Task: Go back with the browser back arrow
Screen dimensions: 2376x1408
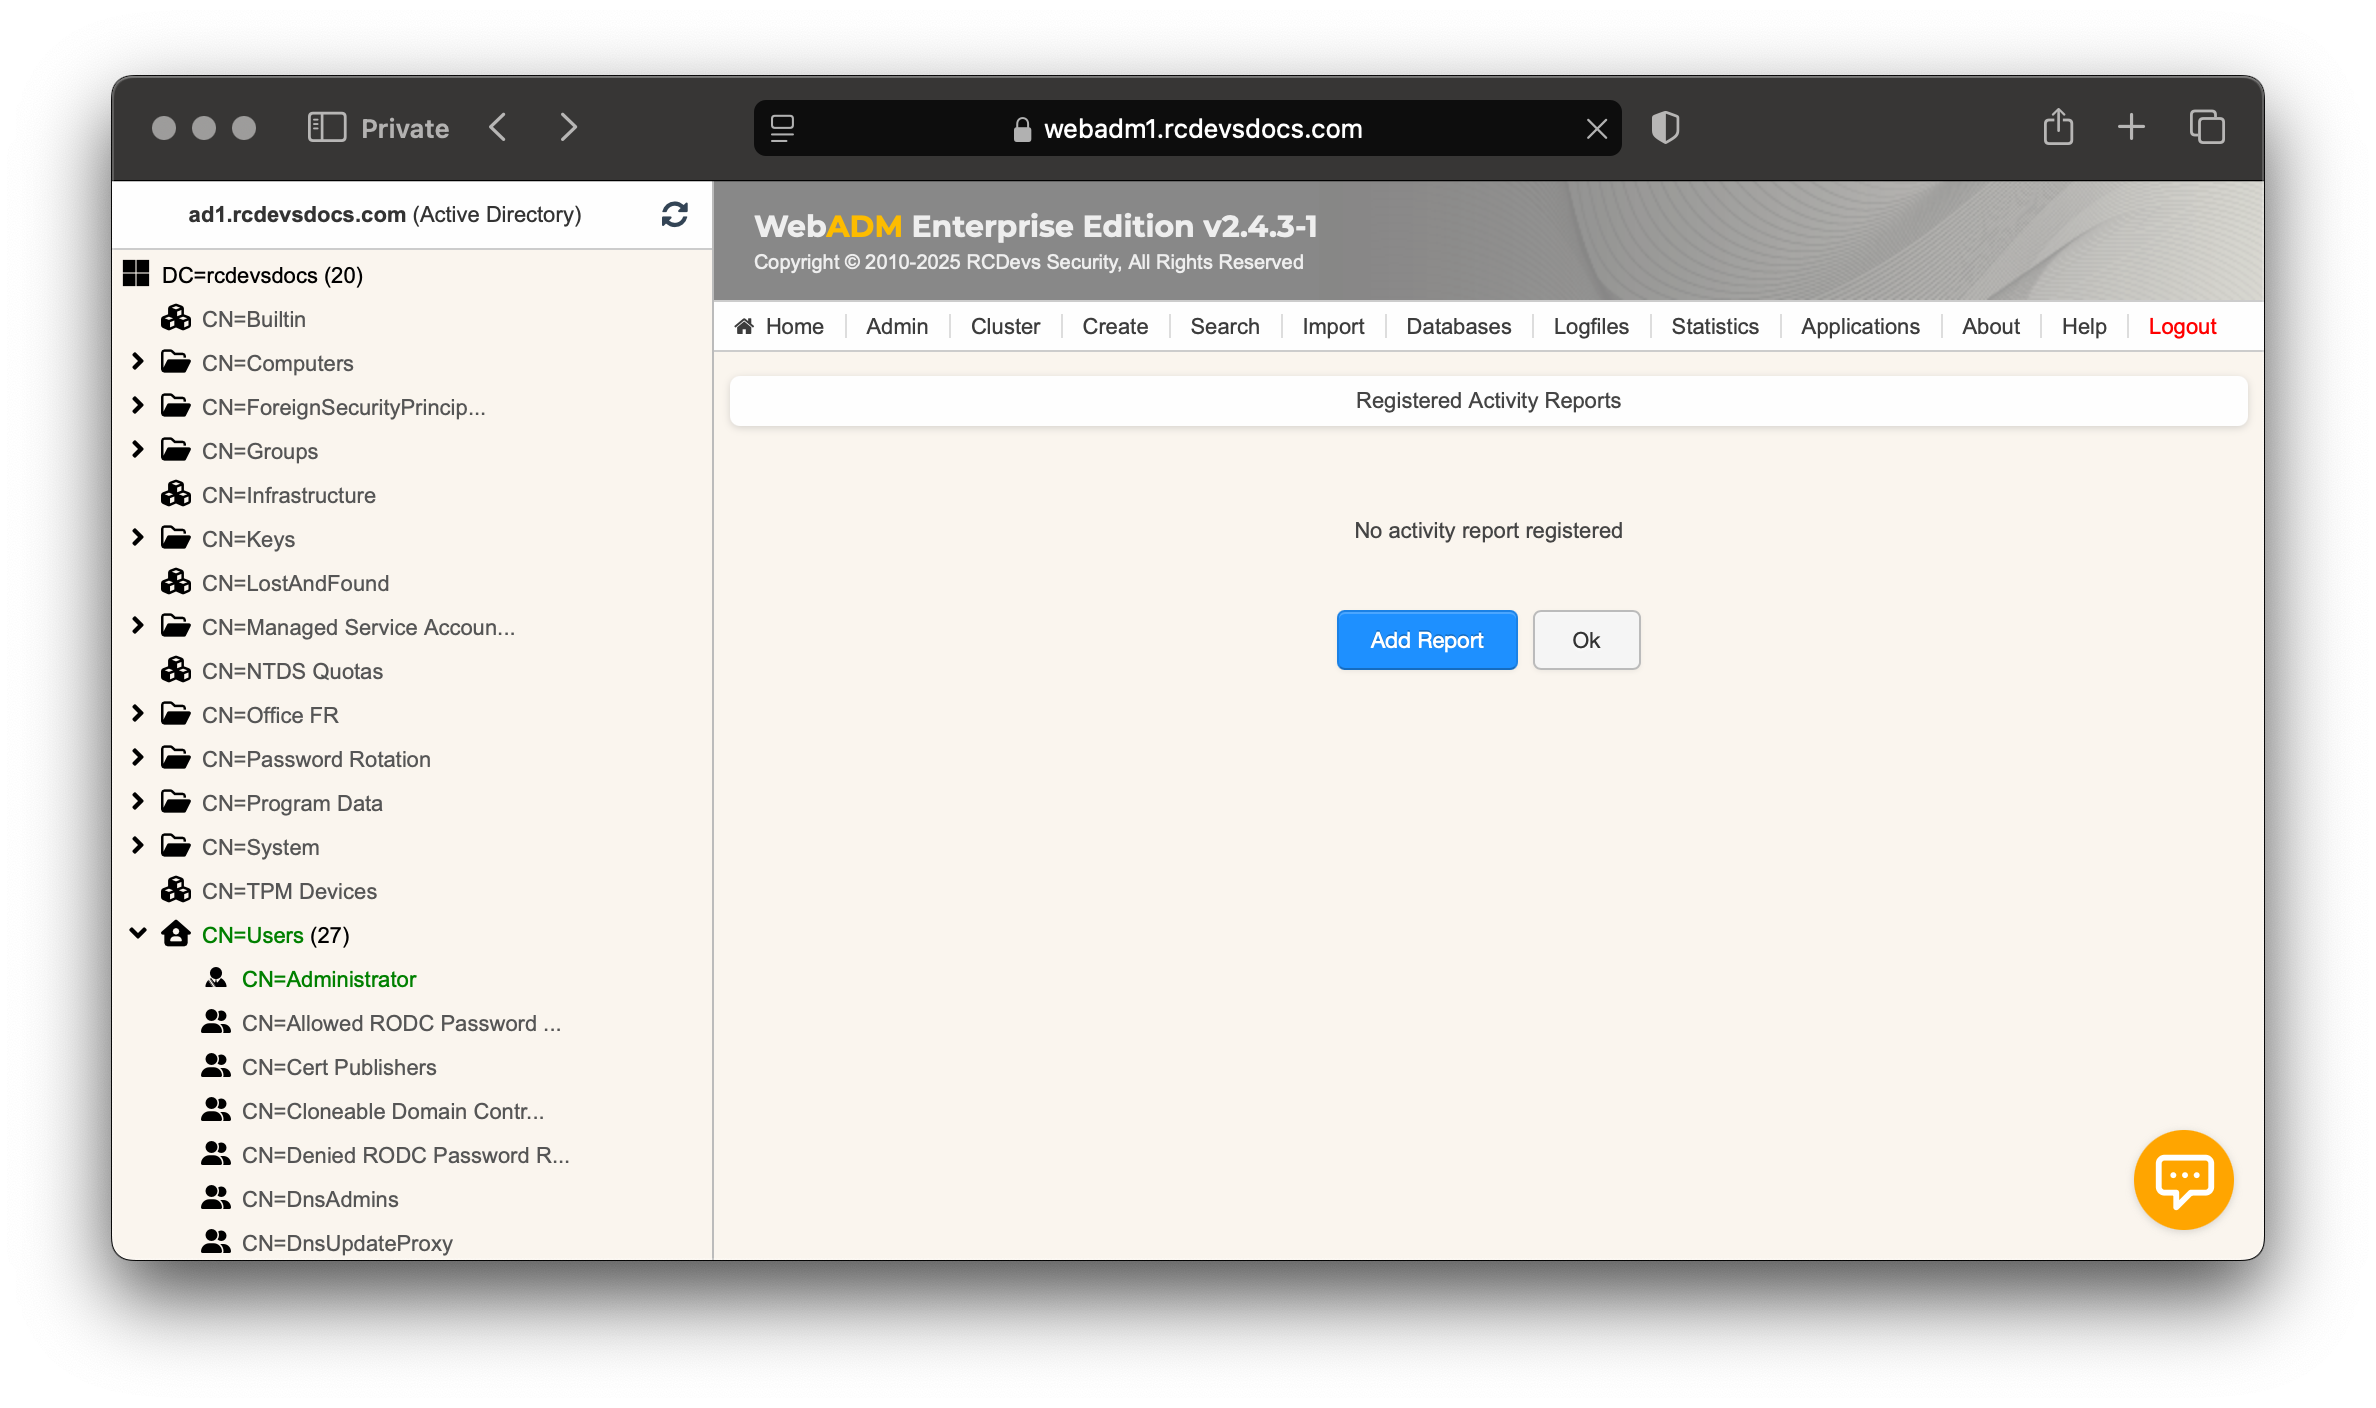Action: (x=498, y=127)
